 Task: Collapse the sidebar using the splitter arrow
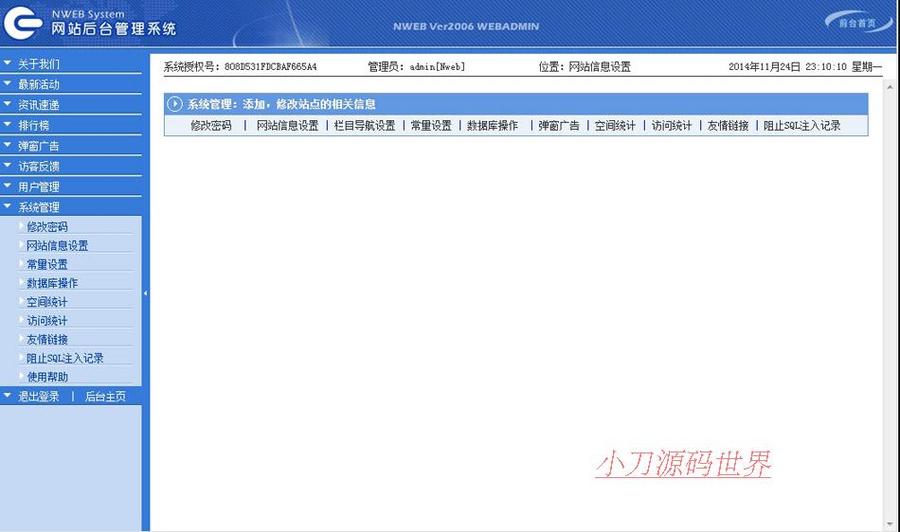click(x=145, y=293)
